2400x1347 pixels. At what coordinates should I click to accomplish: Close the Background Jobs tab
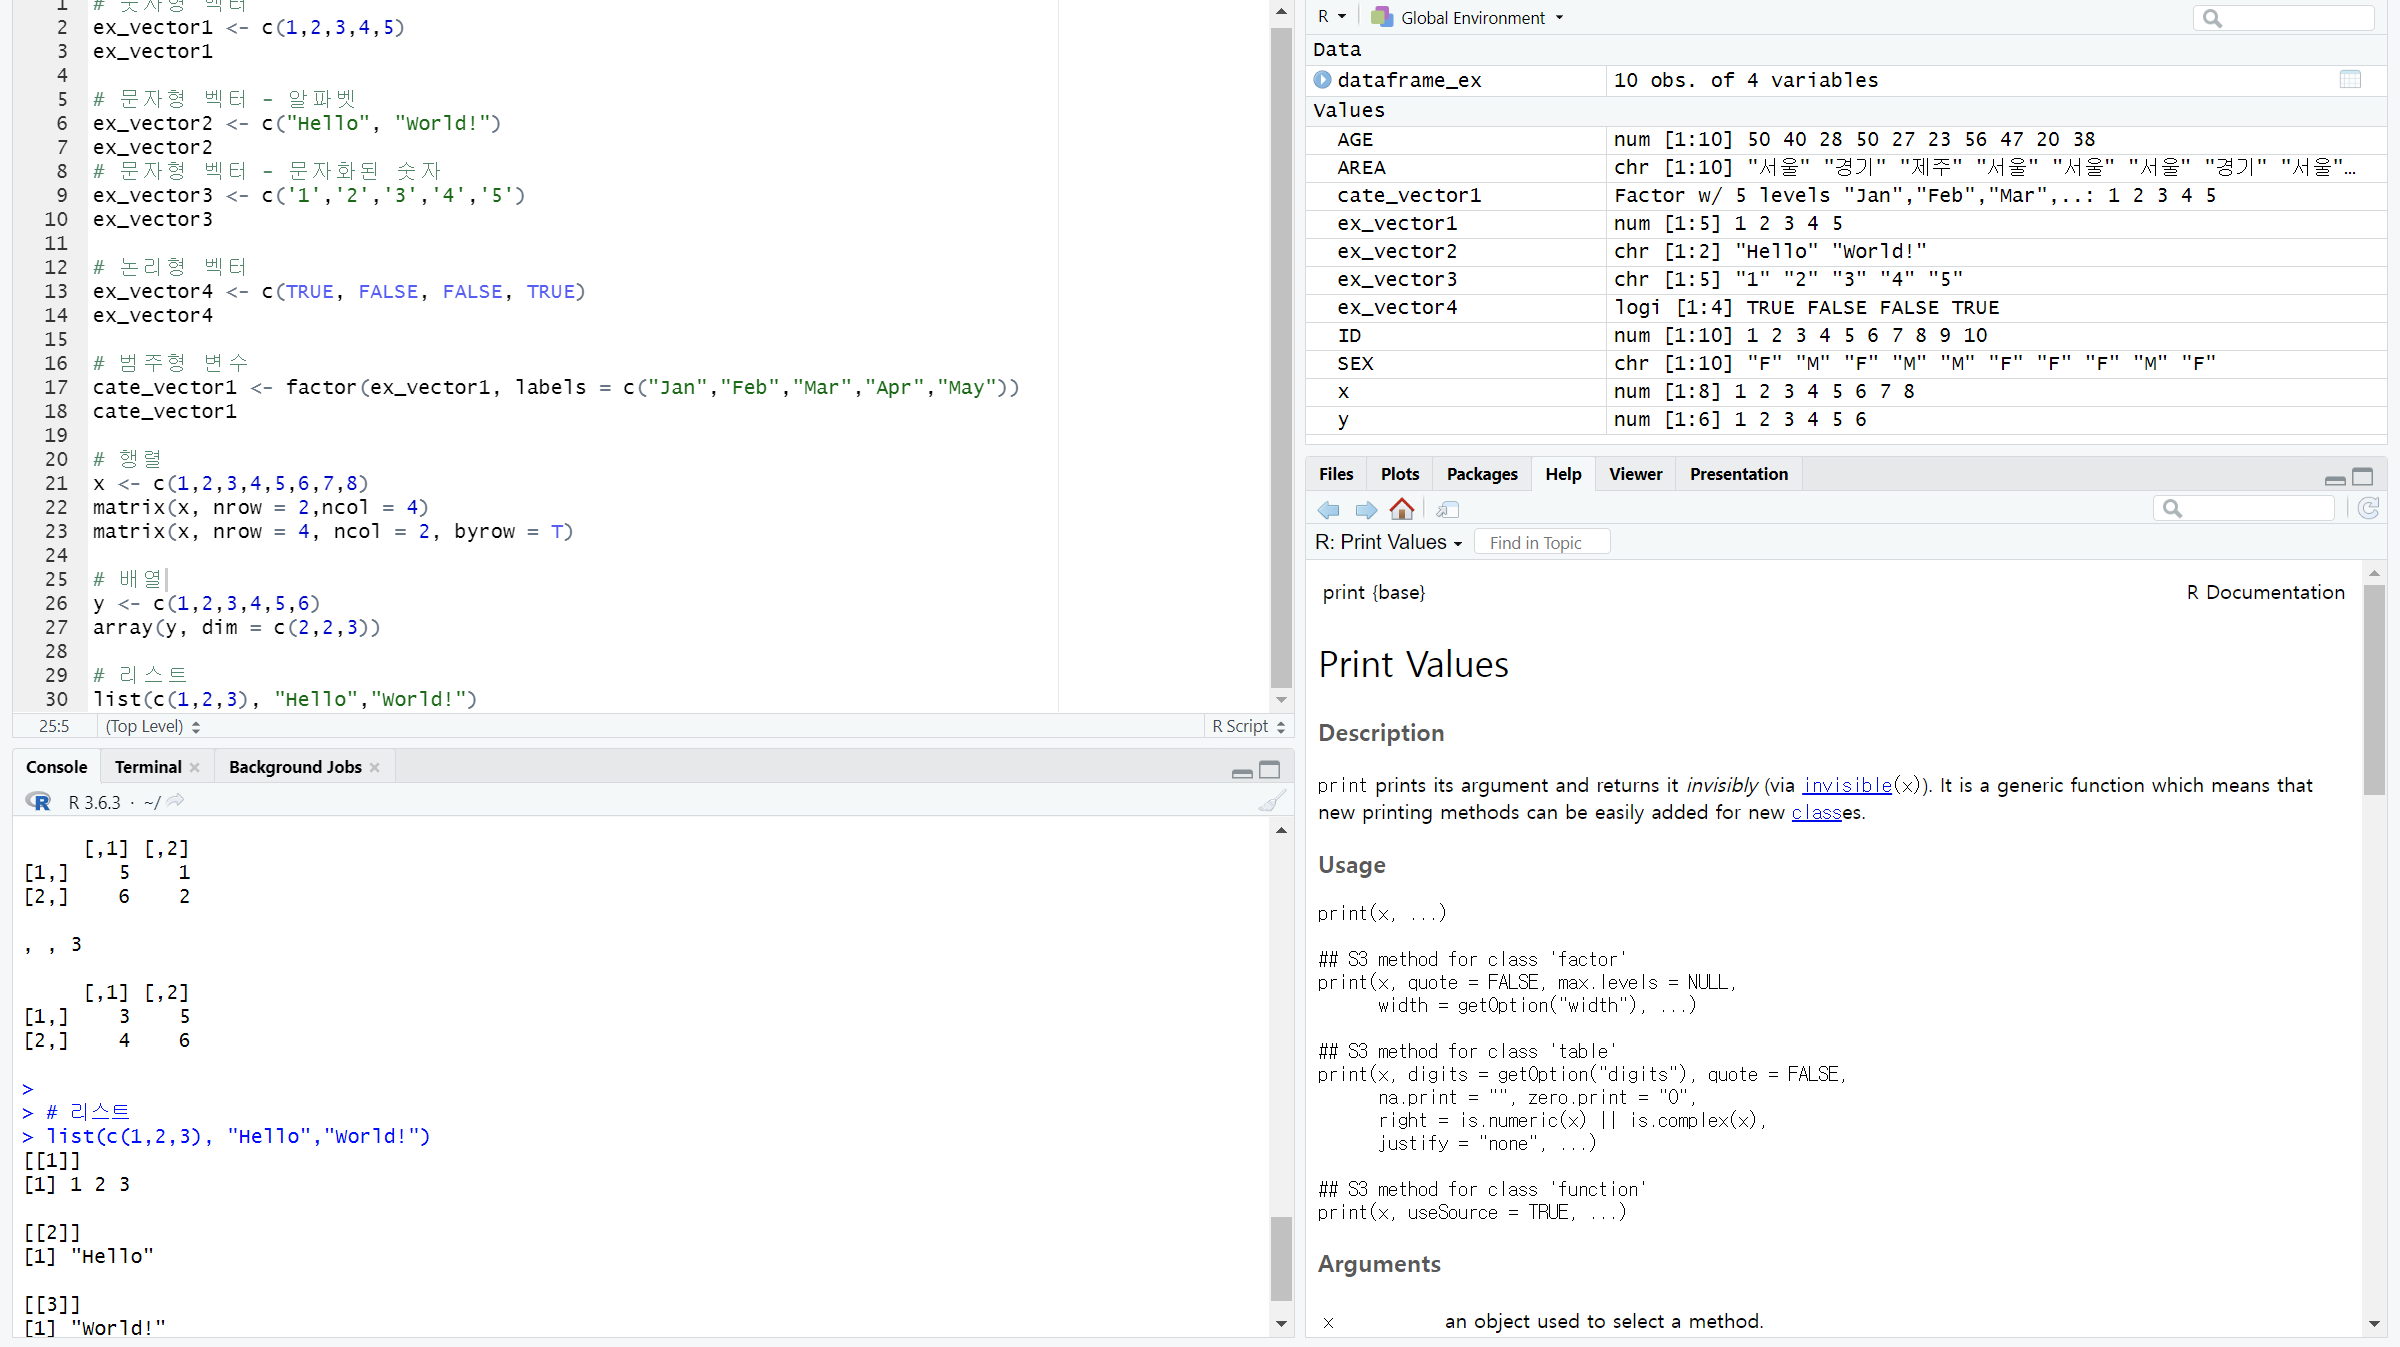[x=375, y=767]
